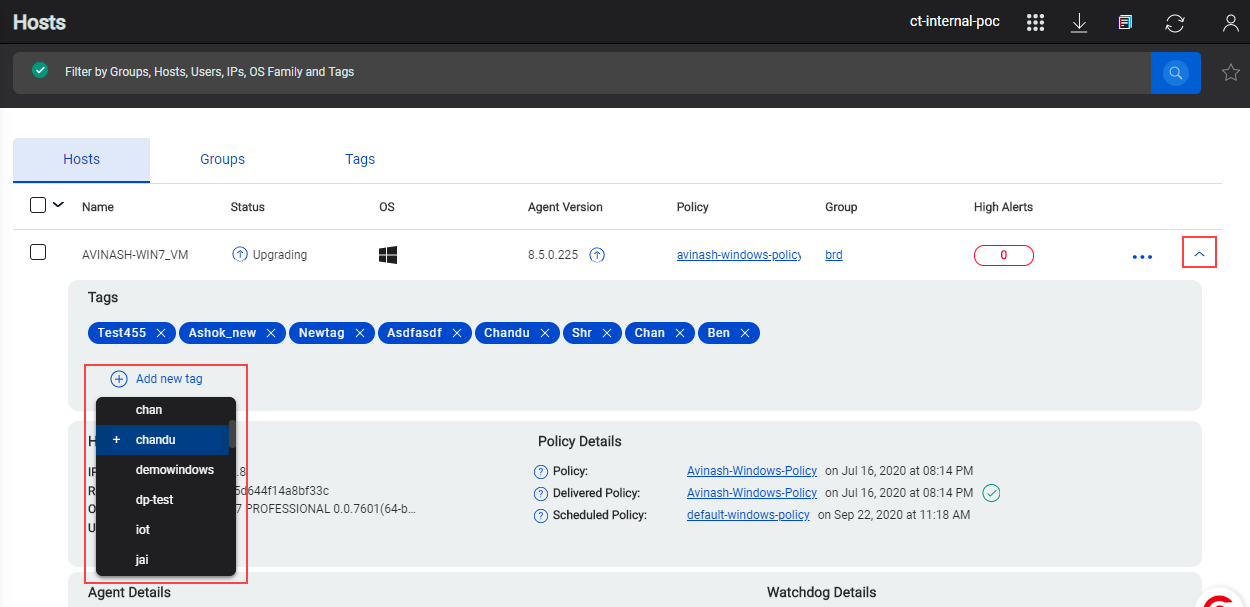Viewport: 1250px width, 607px height.
Task: Open the brd group link
Action: point(834,255)
